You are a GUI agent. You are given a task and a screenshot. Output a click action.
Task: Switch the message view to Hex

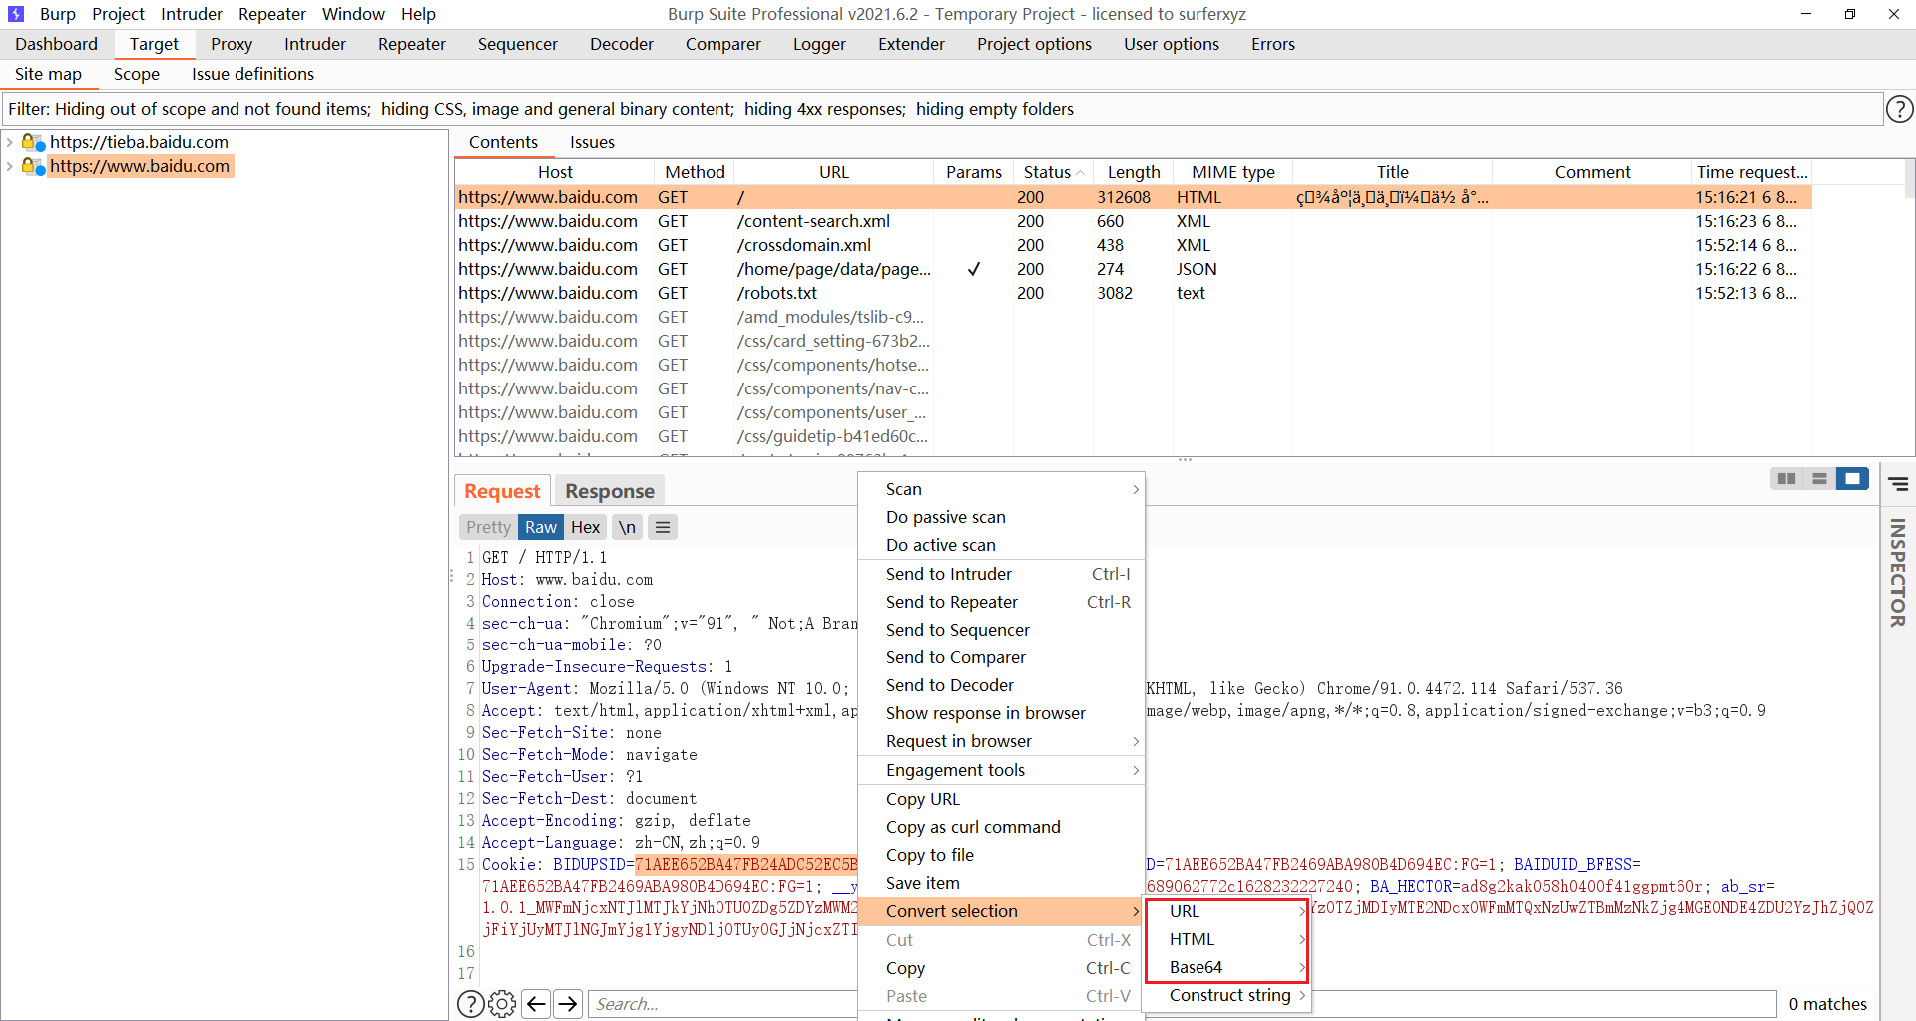coord(585,527)
